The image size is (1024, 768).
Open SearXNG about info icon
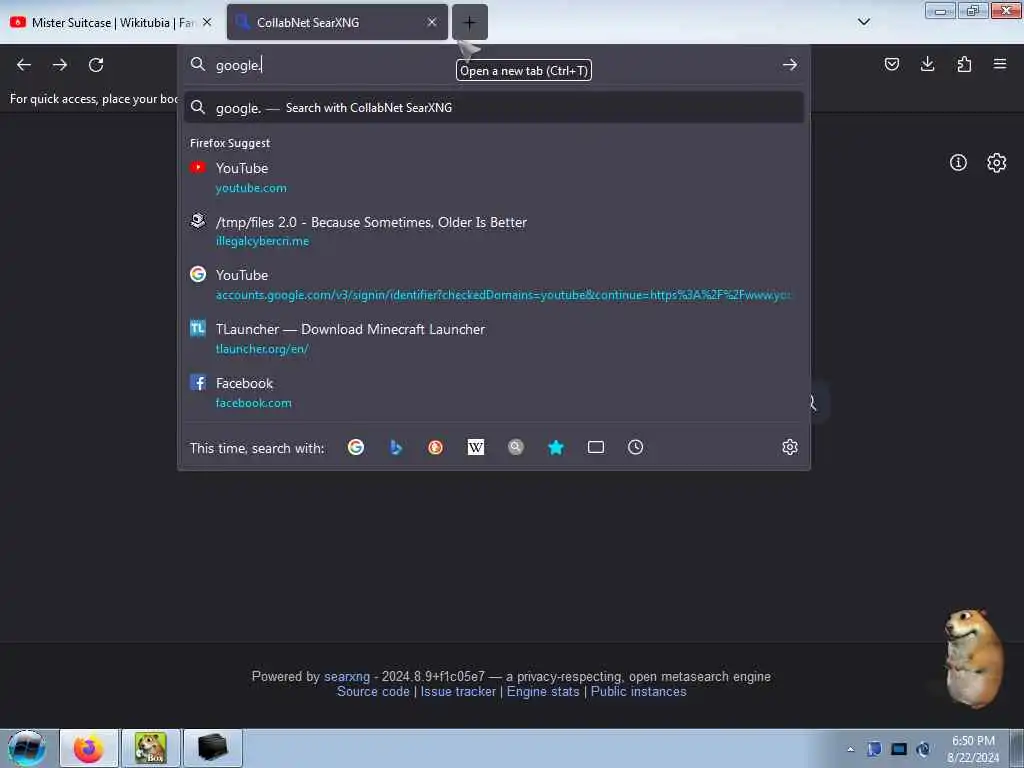point(958,163)
